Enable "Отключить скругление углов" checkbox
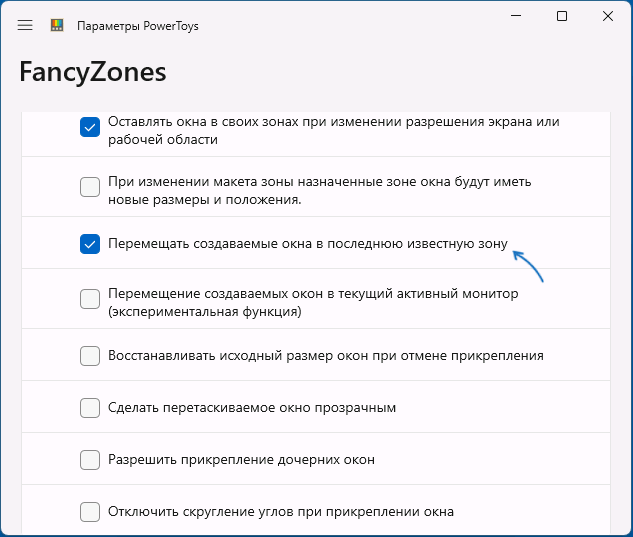The width and height of the screenshot is (633, 537). pyautogui.click(x=90, y=512)
